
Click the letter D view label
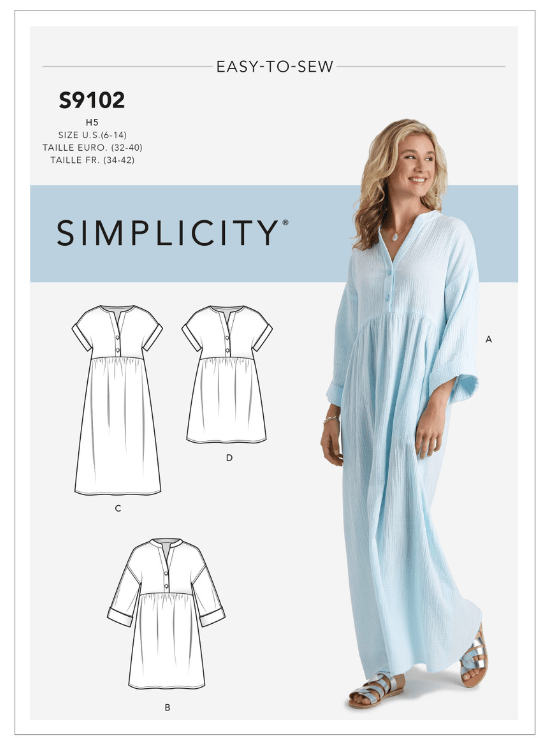click(229, 457)
